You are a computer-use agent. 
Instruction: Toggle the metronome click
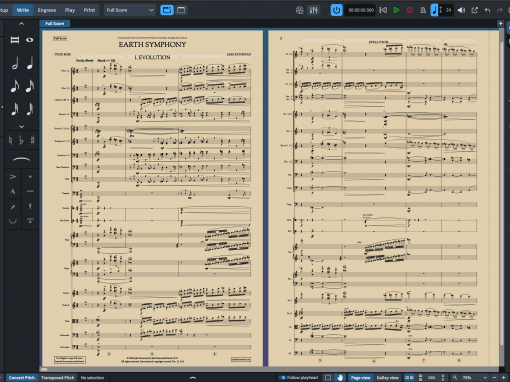(x=423, y=10)
